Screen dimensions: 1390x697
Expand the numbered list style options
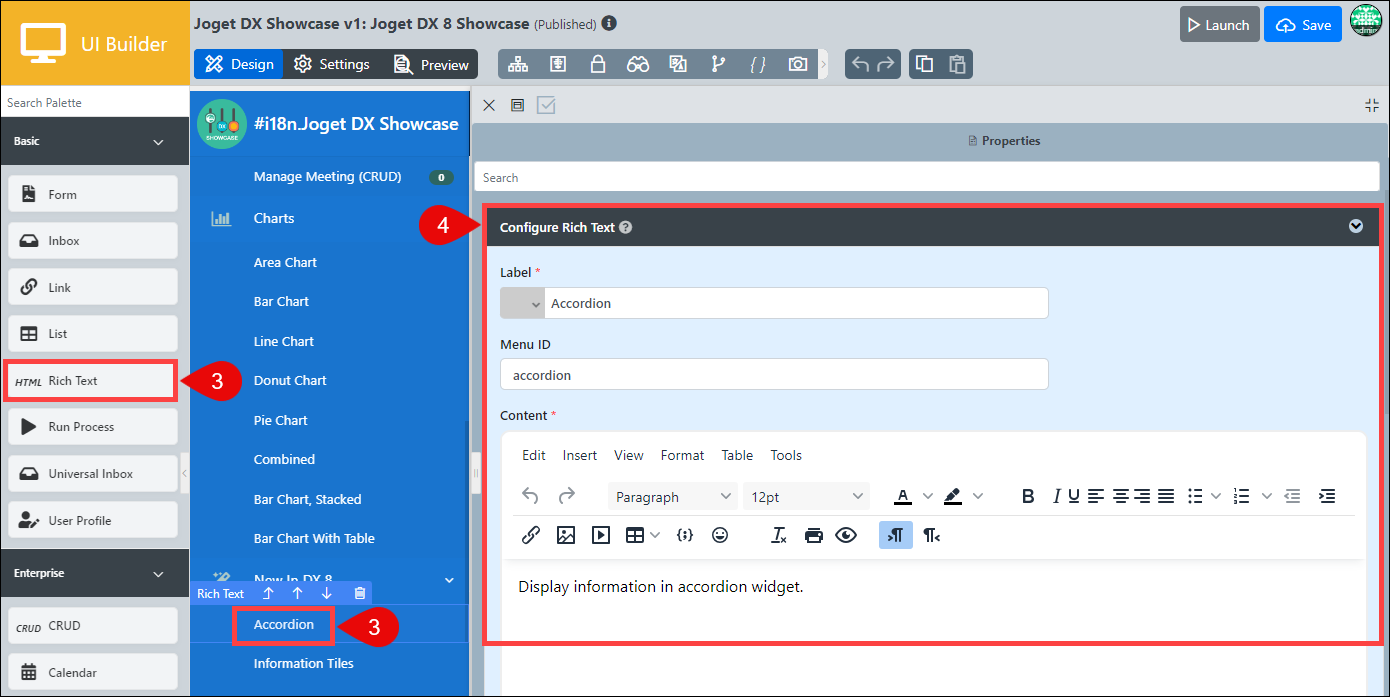click(1267, 496)
